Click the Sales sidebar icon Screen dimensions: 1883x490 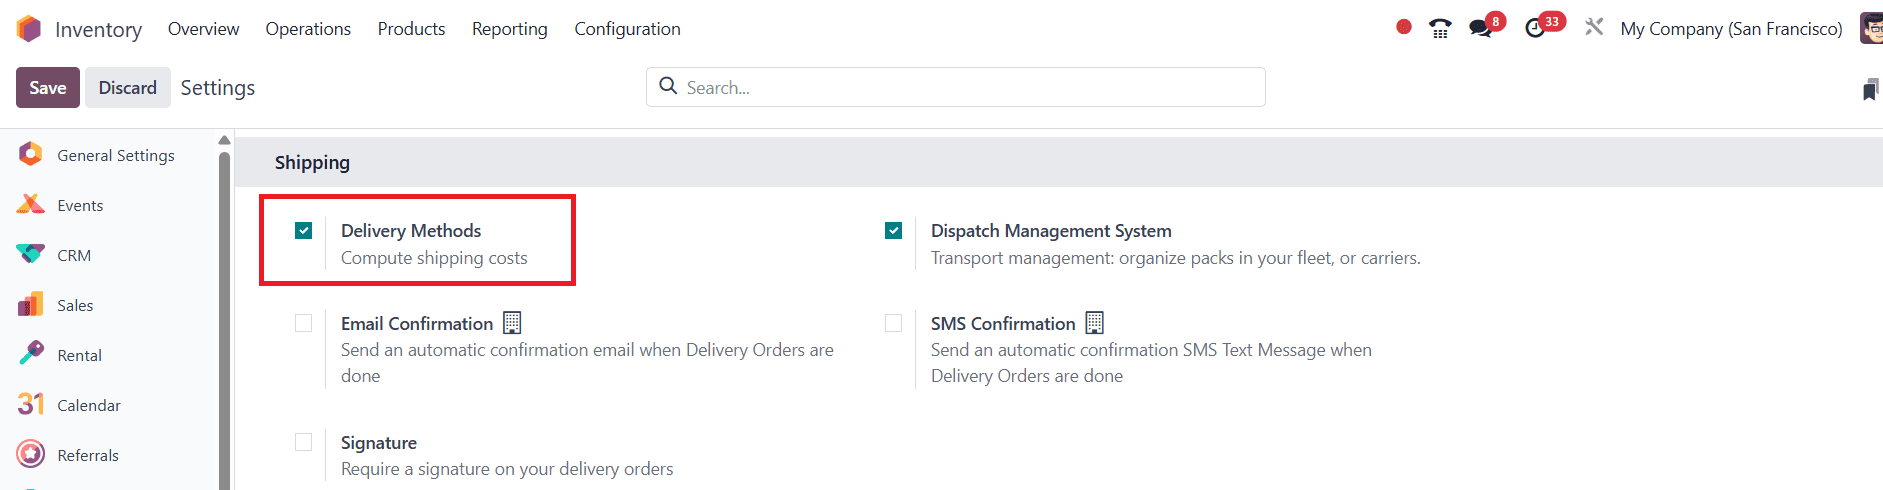pos(31,304)
